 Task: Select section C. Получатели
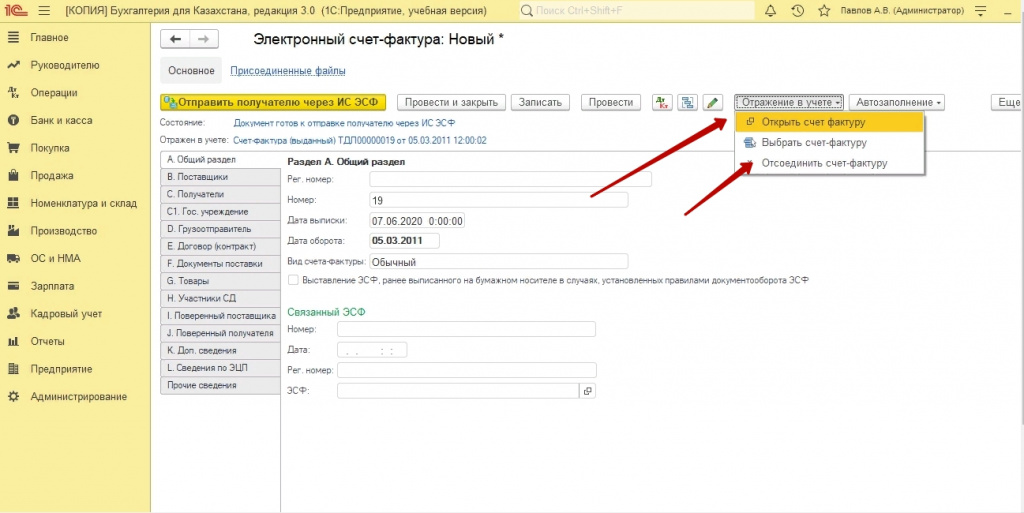click(x=220, y=194)
